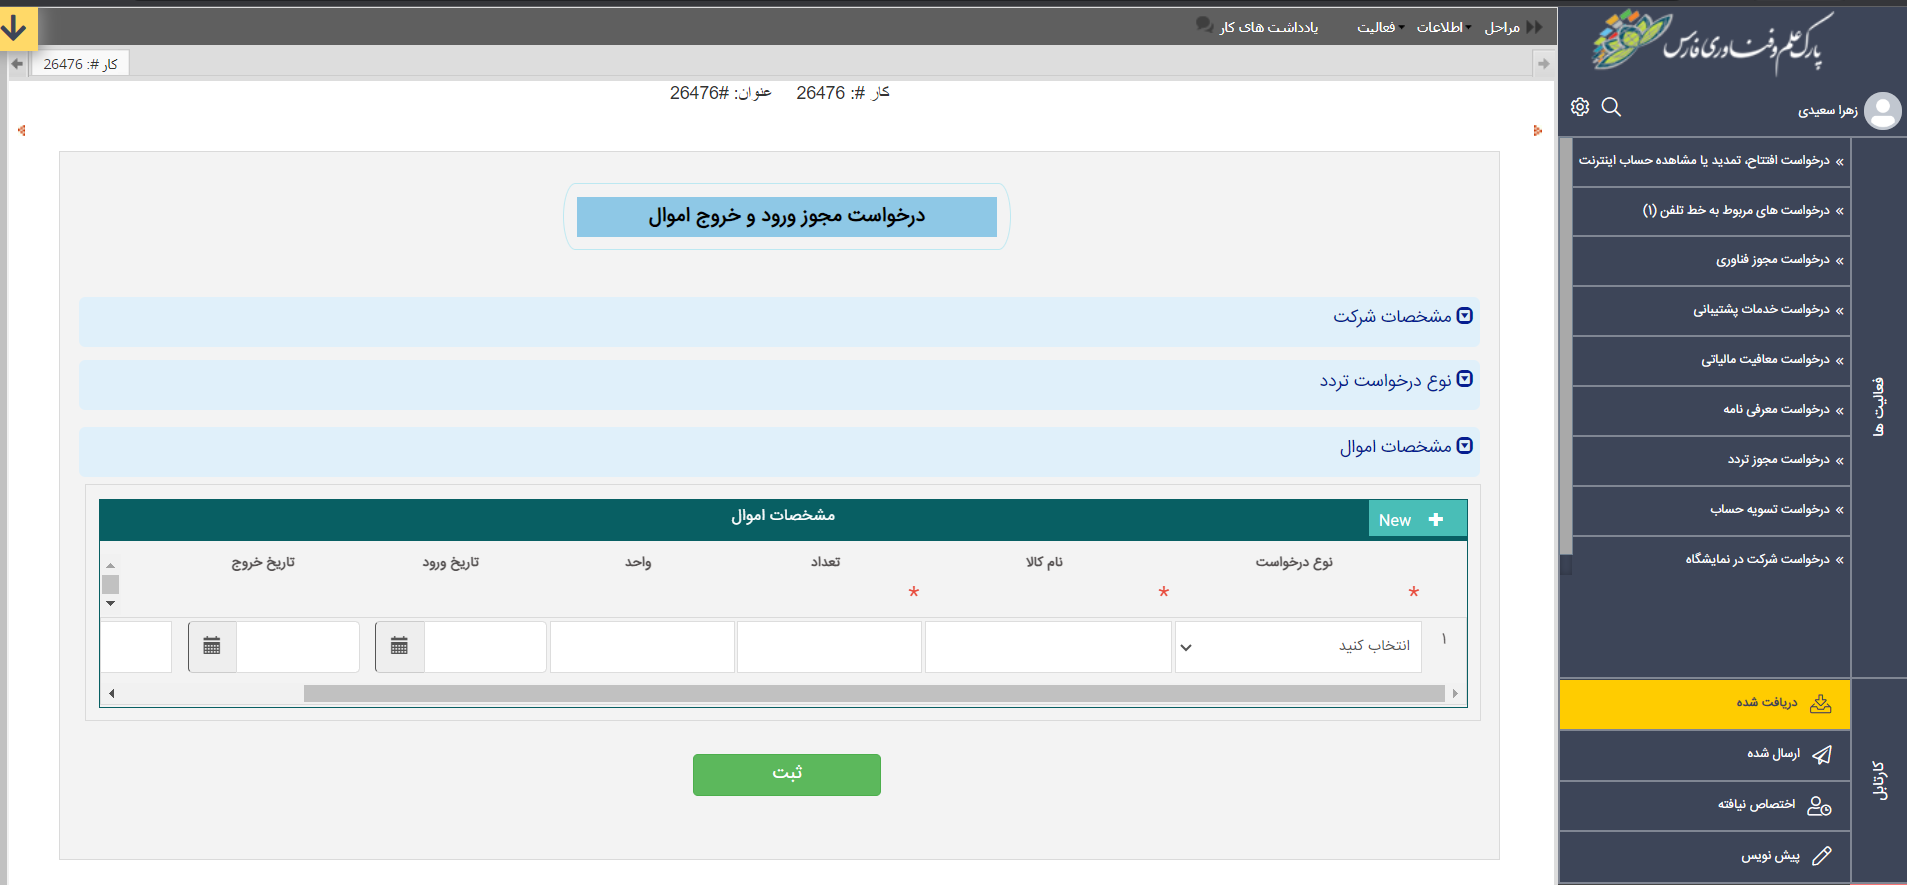
Task: Click the user profile avatar
Action: coord(1882,110)
